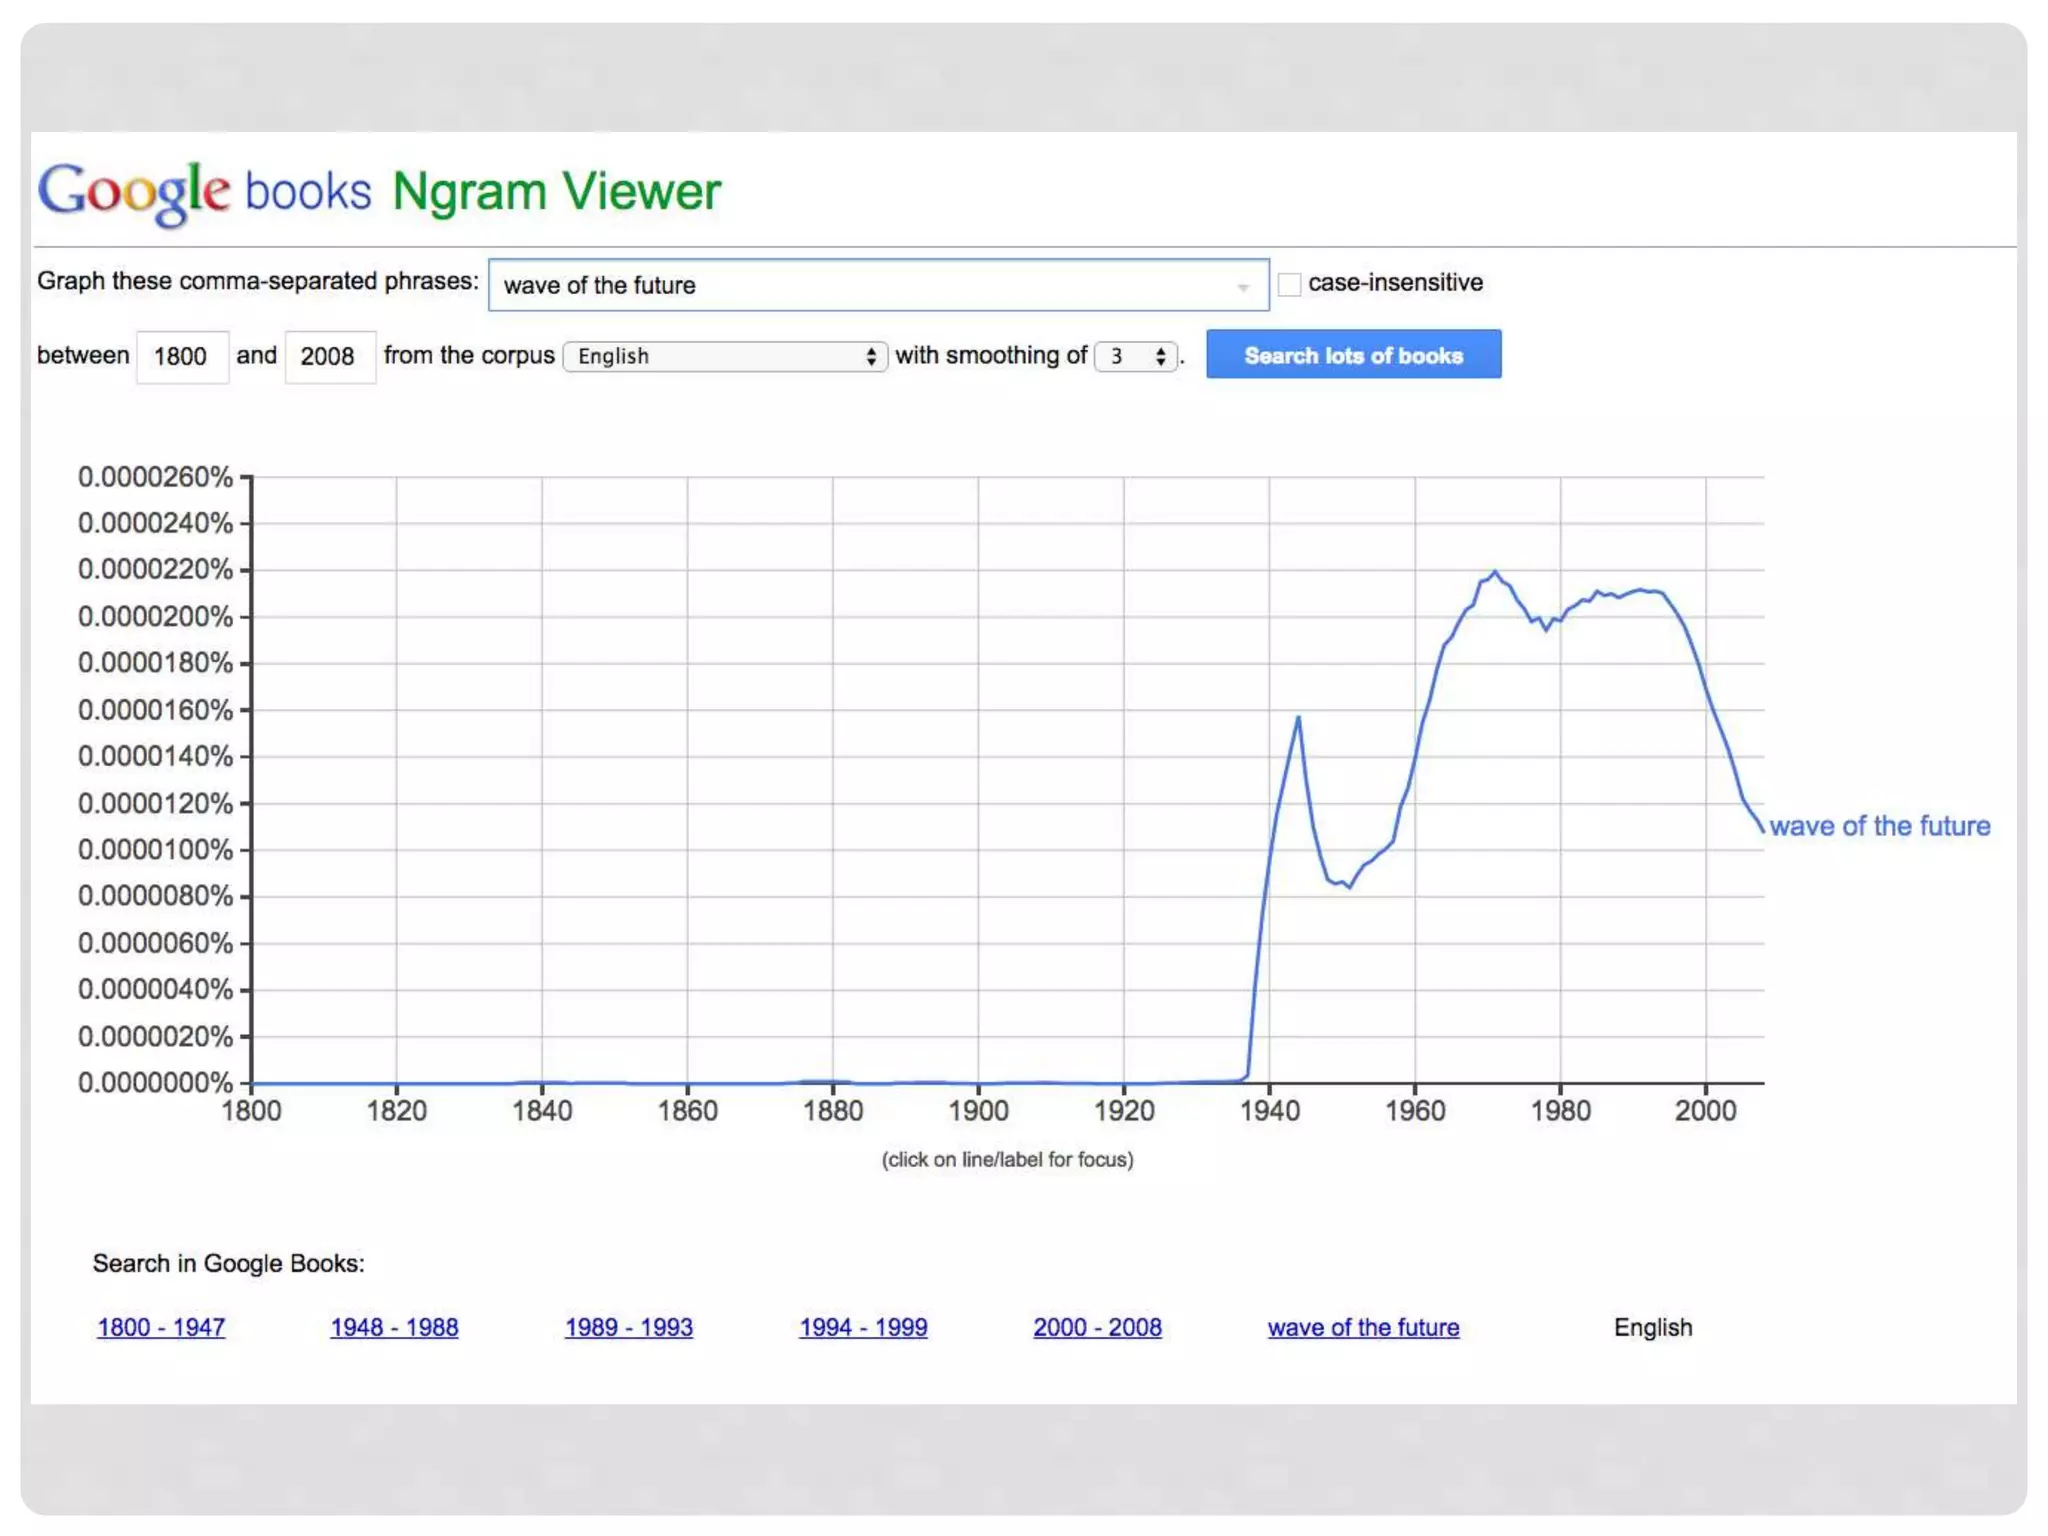The width and height of the screenshot is (2048, 1536).
Task: Click the 1944 peak on the graph line
Action: click(x=1298, y=718)
